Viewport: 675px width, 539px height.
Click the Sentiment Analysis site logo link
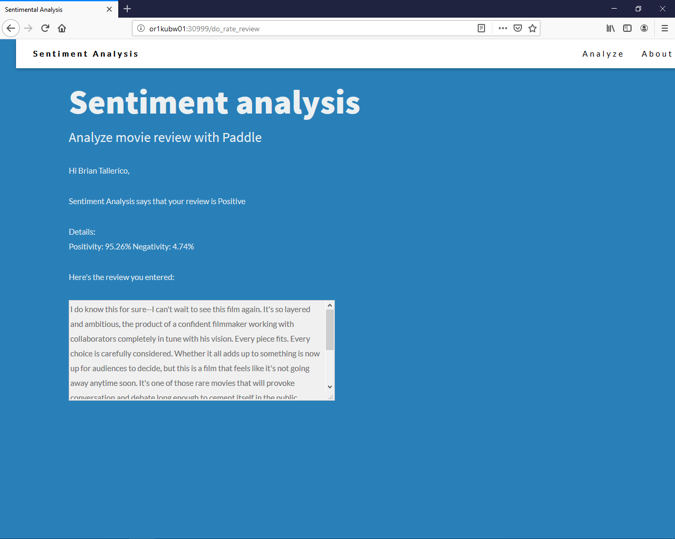(86, 54)
